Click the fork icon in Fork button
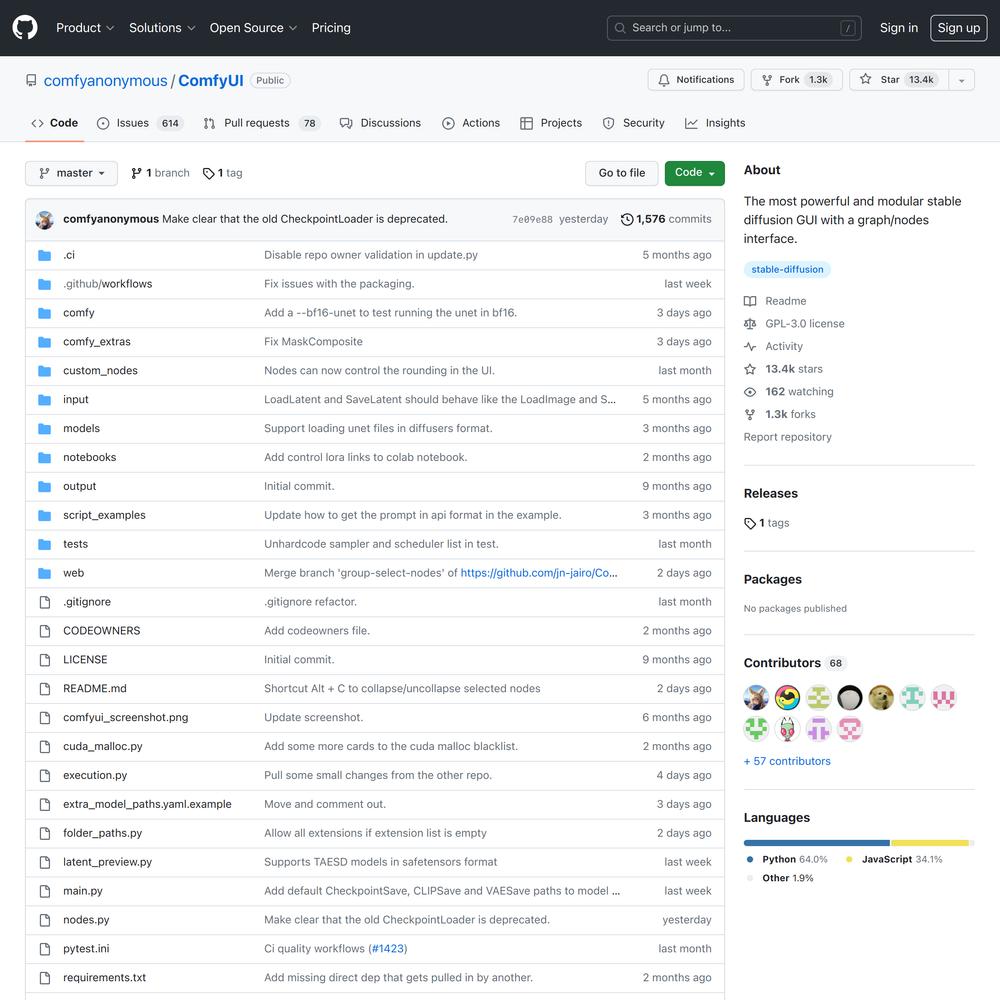Screen dimensions: 1000x1000 pos(767,80)
